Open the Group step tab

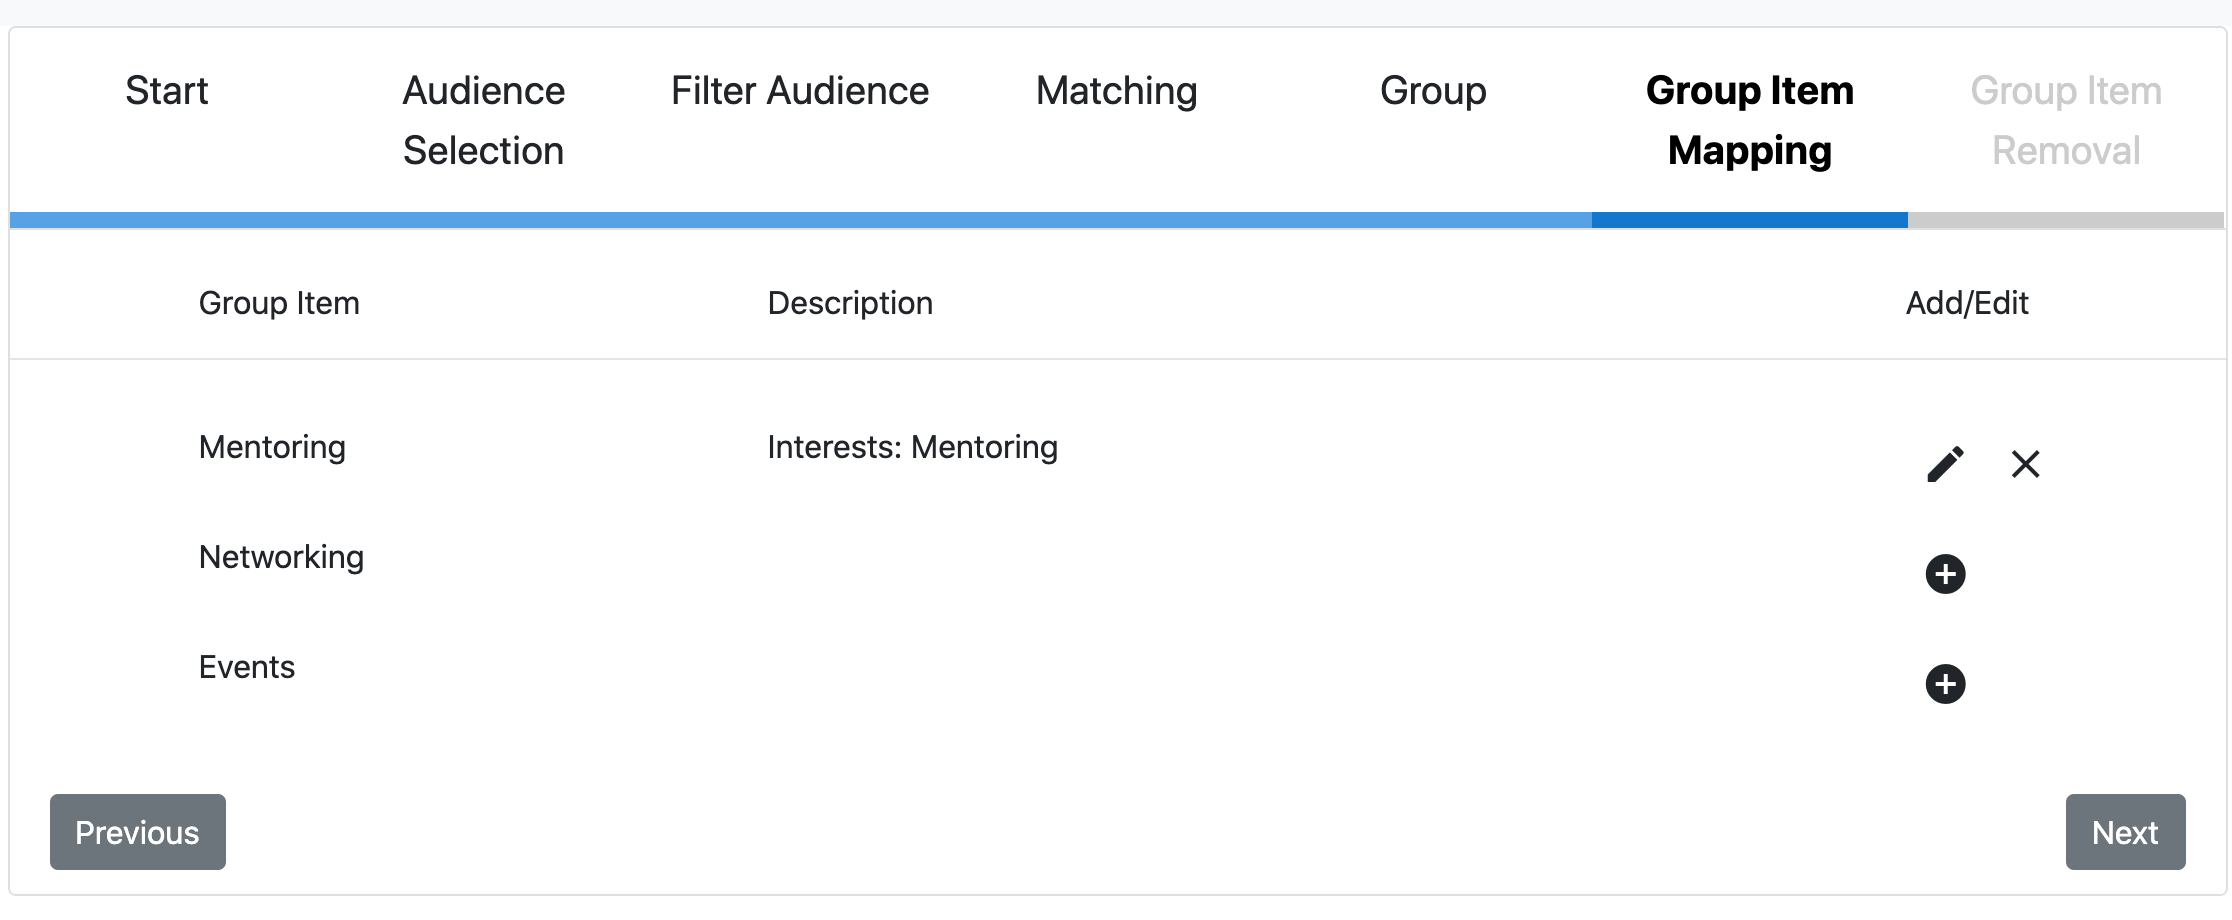(x=1433, y=91)
